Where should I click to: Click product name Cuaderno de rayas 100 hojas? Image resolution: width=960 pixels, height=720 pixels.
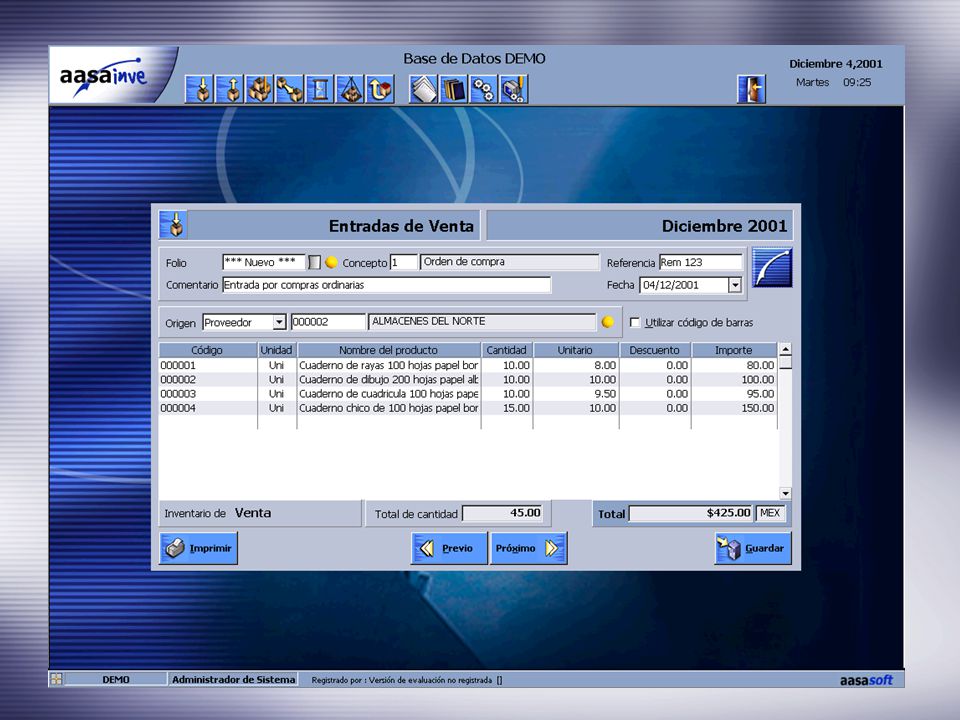coord(389,365)
